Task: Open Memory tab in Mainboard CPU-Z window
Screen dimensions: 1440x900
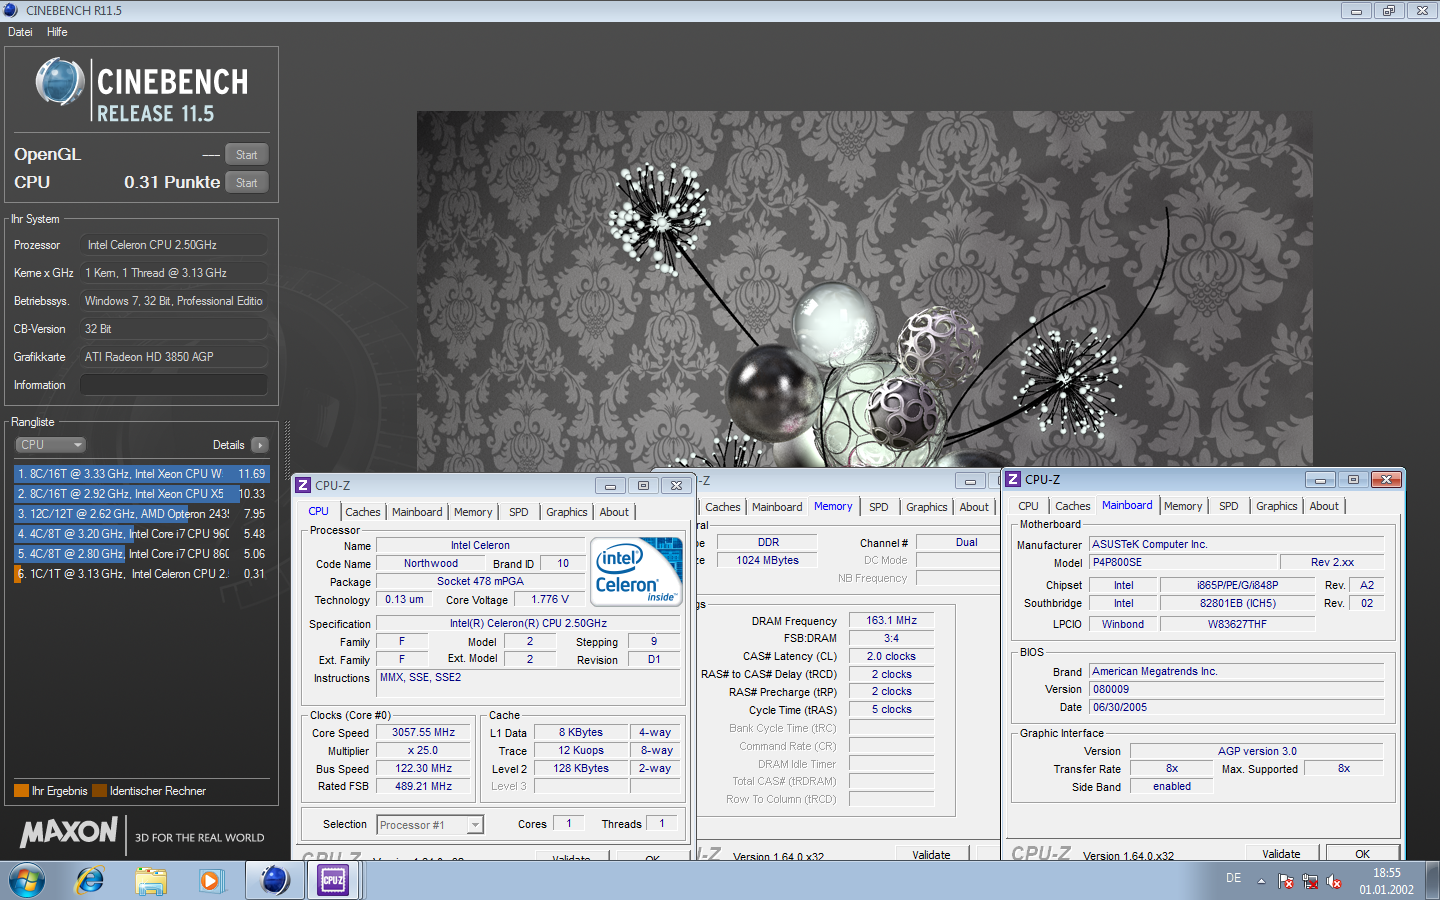Action: pos(1183,506)
